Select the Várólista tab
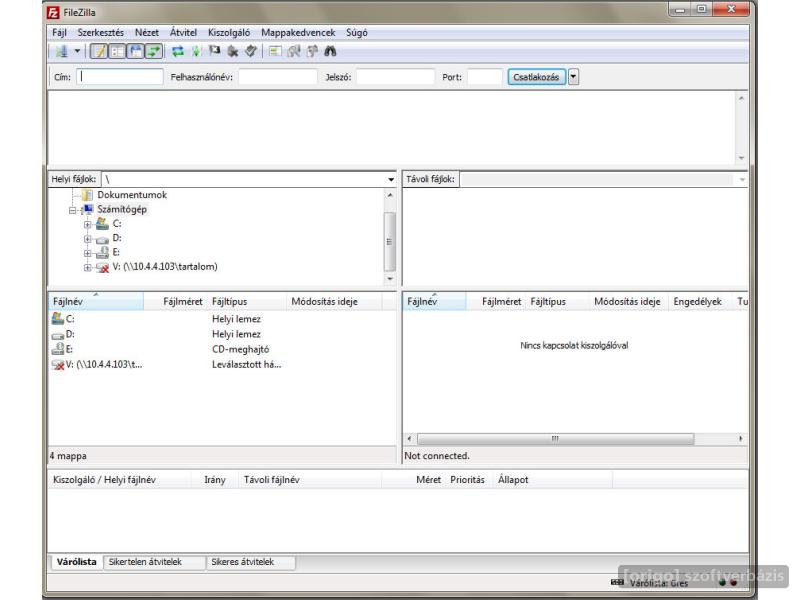The height and width of the screenshot is (600, 800). pos(77,562)
